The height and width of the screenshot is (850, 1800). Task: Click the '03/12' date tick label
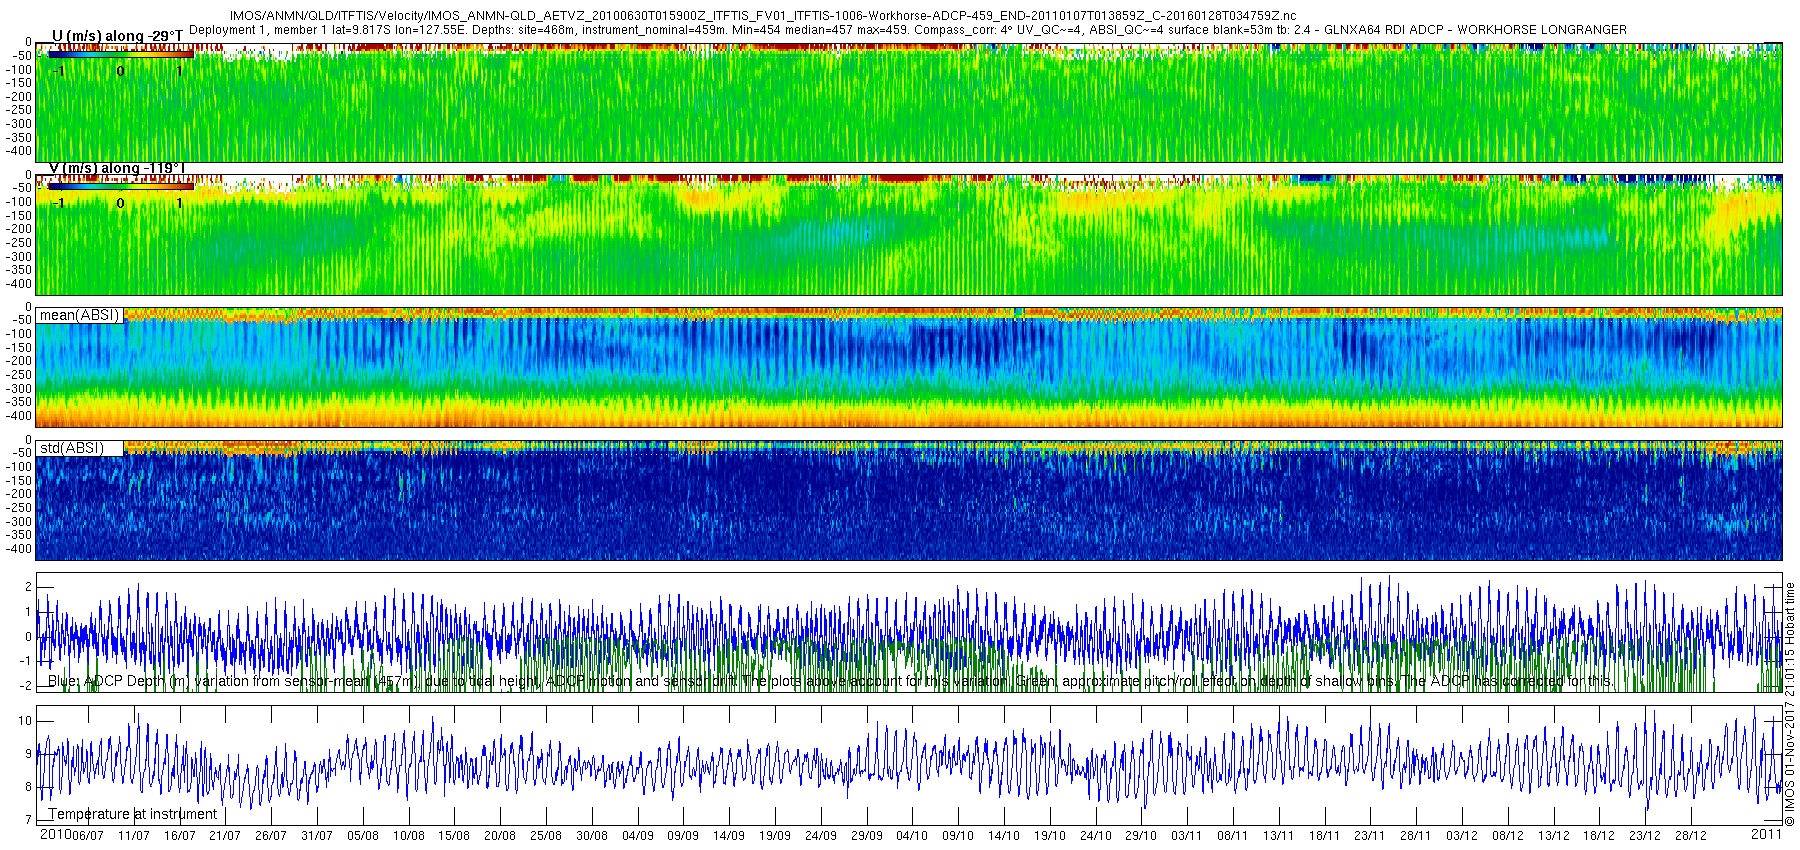1462,836
